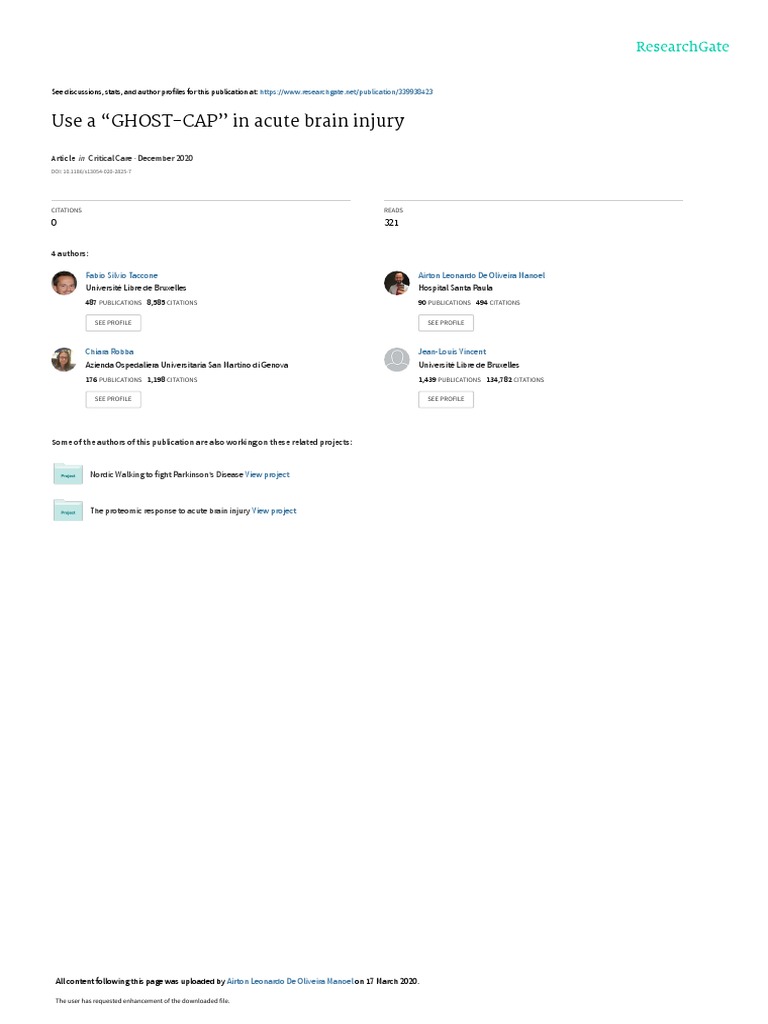Click See Profile under Chiara Robba

click(x=113, y=399)
